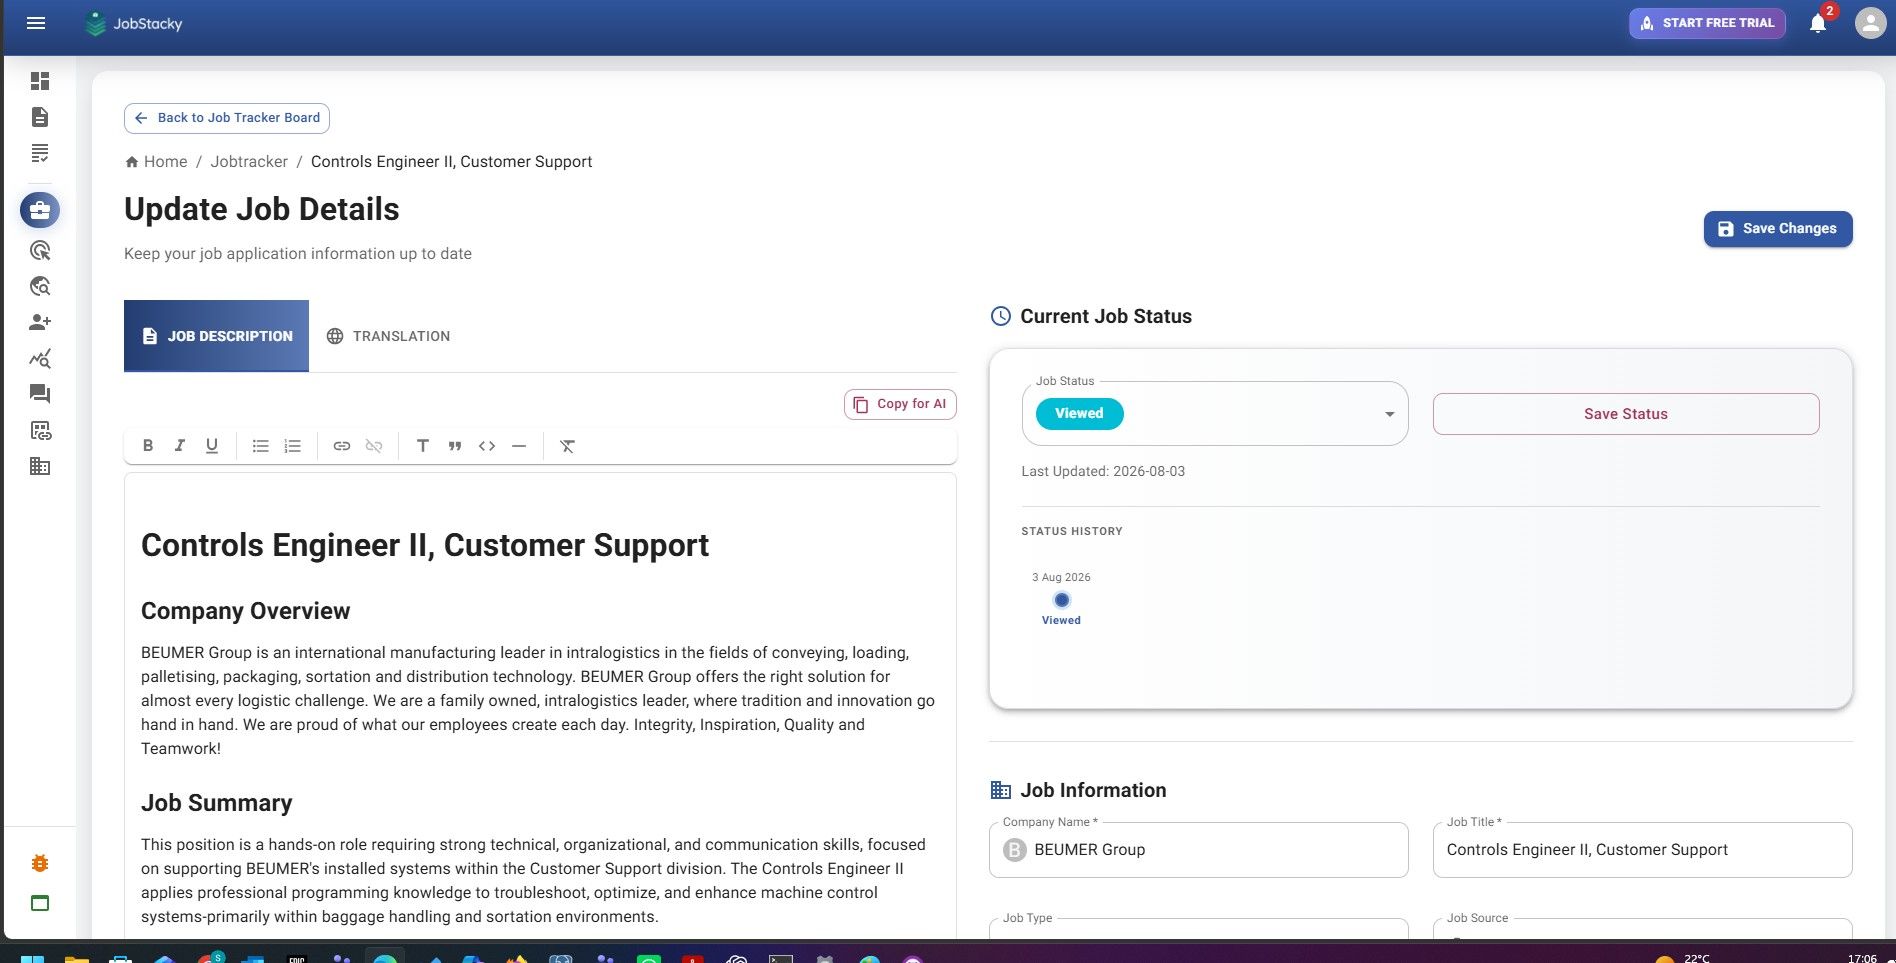Click the Job Information heading
The image size is (1896, 963).
tap(1093, 790)
